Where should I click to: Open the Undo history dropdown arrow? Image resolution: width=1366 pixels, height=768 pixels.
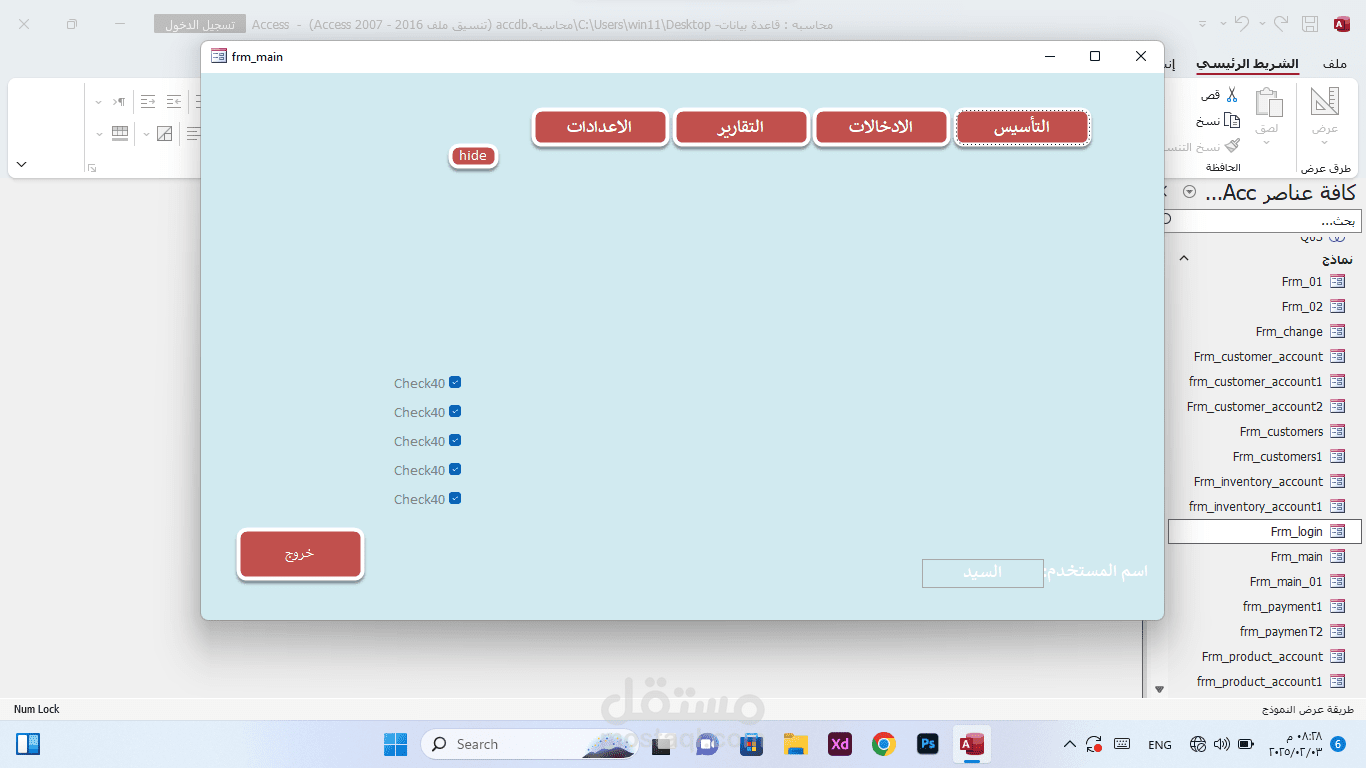tap(1223, 23)
